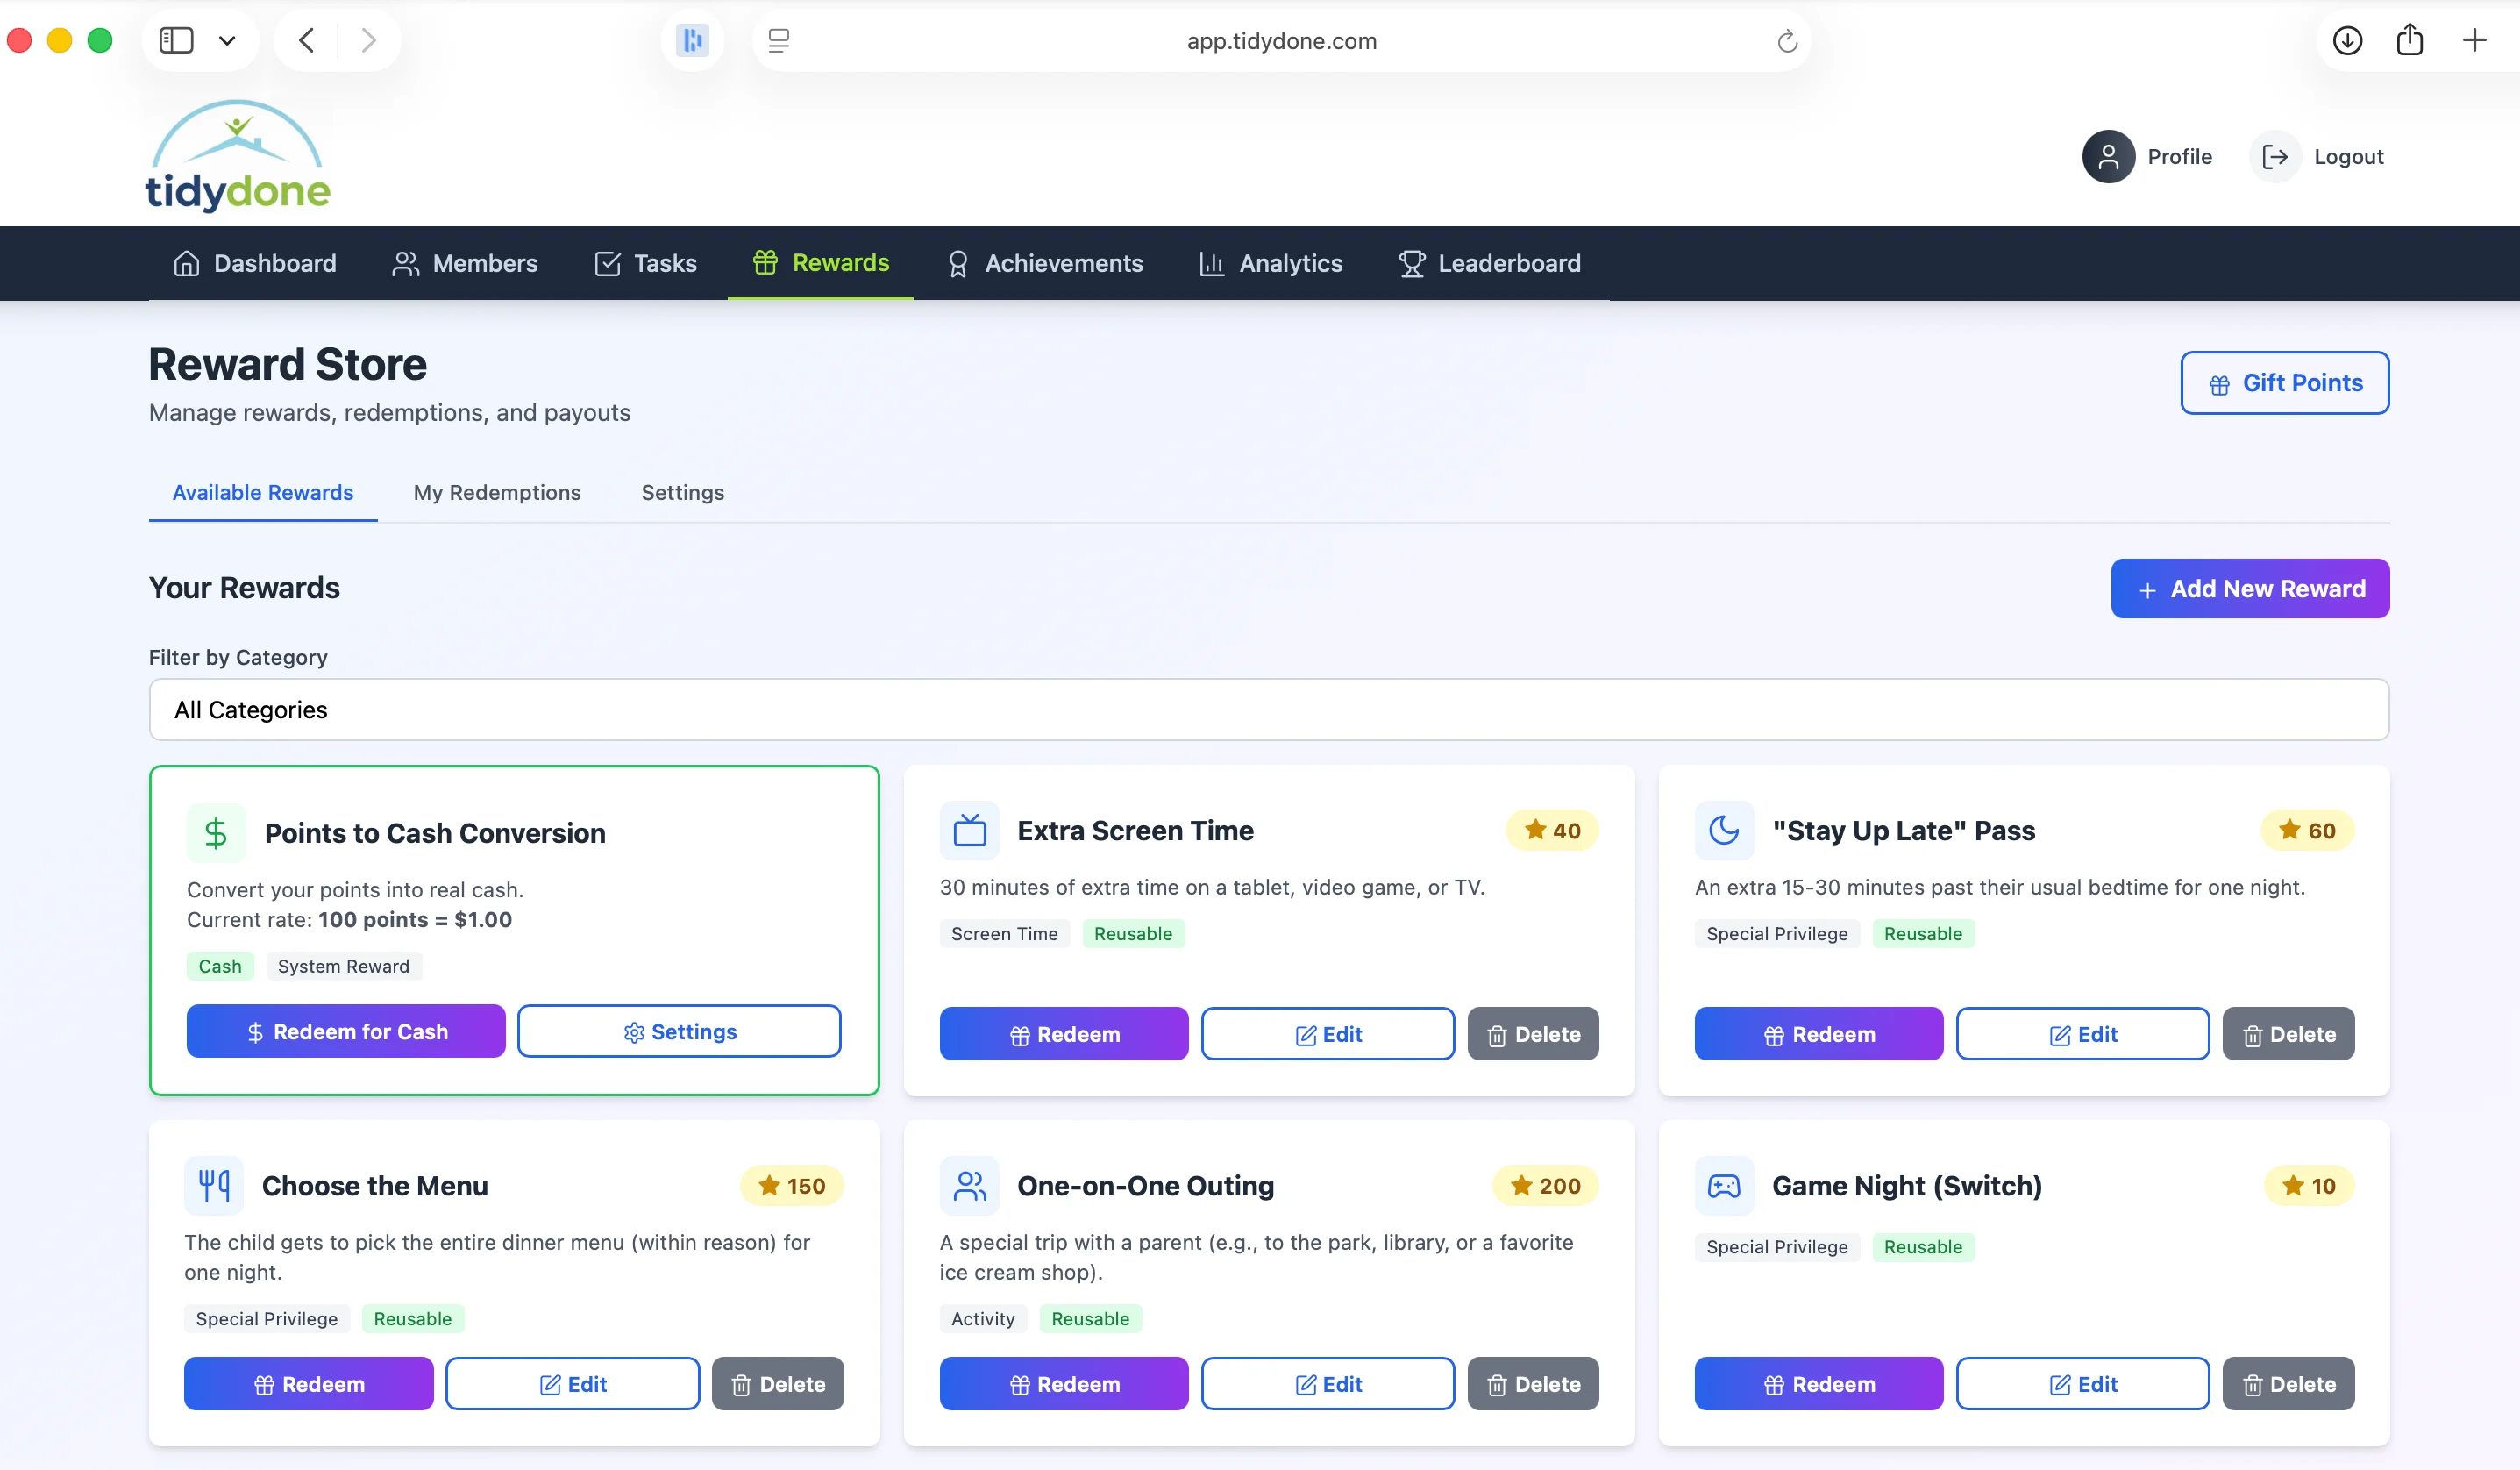Delete the Extra Screen Time reward
2520x1470 pixels.
click(x=1533, y=1035)
